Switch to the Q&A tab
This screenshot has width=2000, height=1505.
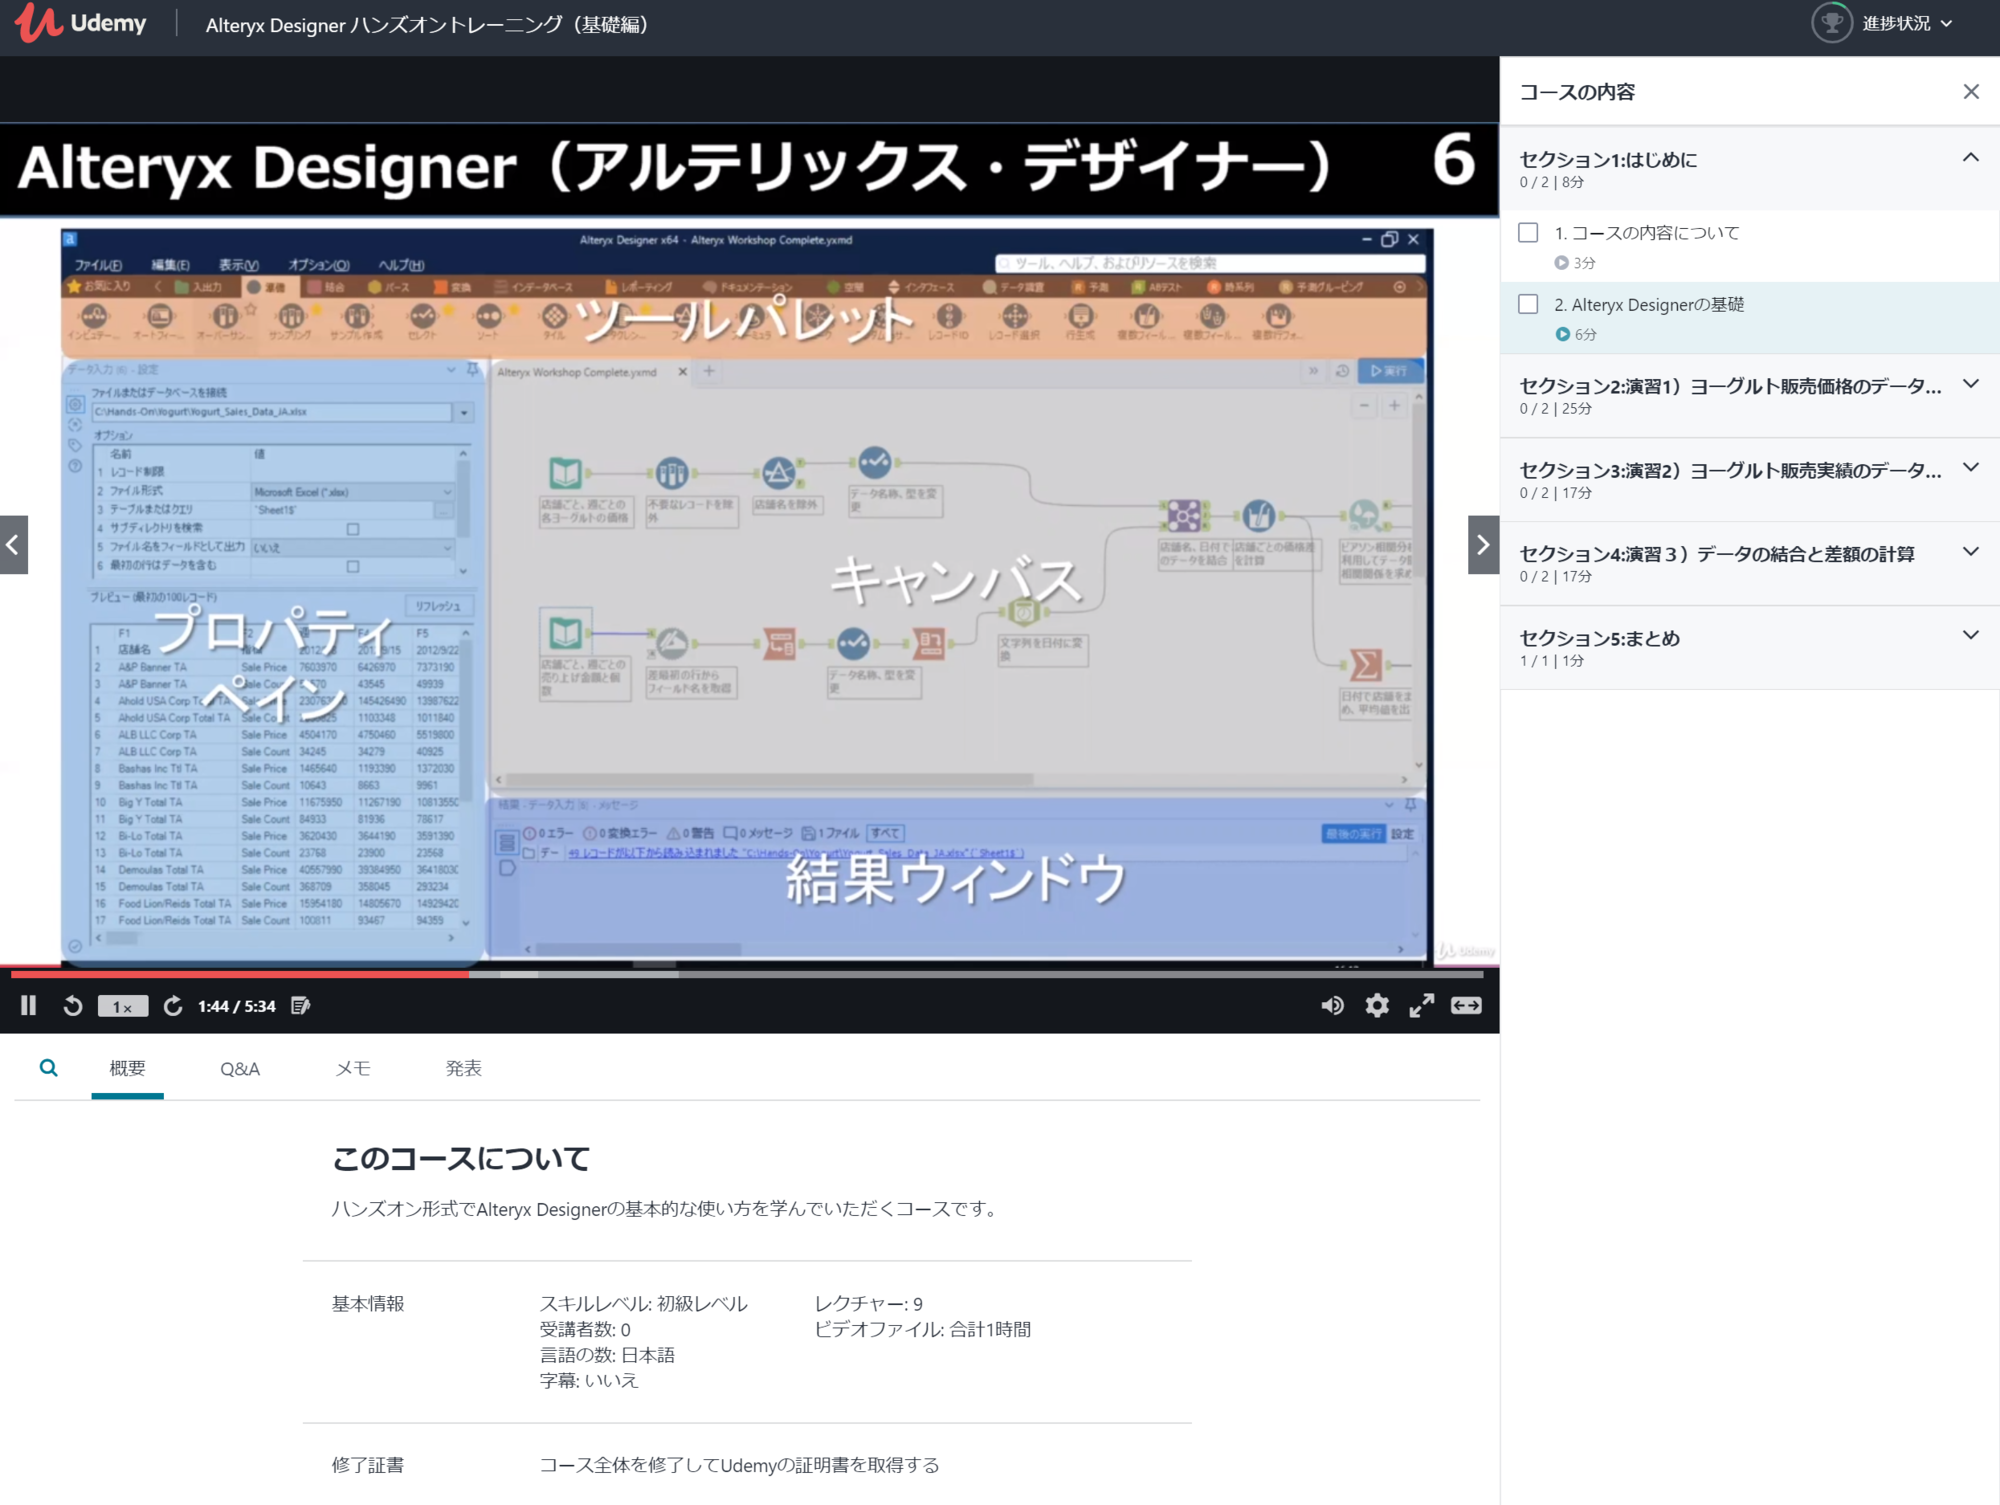click(x=240, y=1069)
